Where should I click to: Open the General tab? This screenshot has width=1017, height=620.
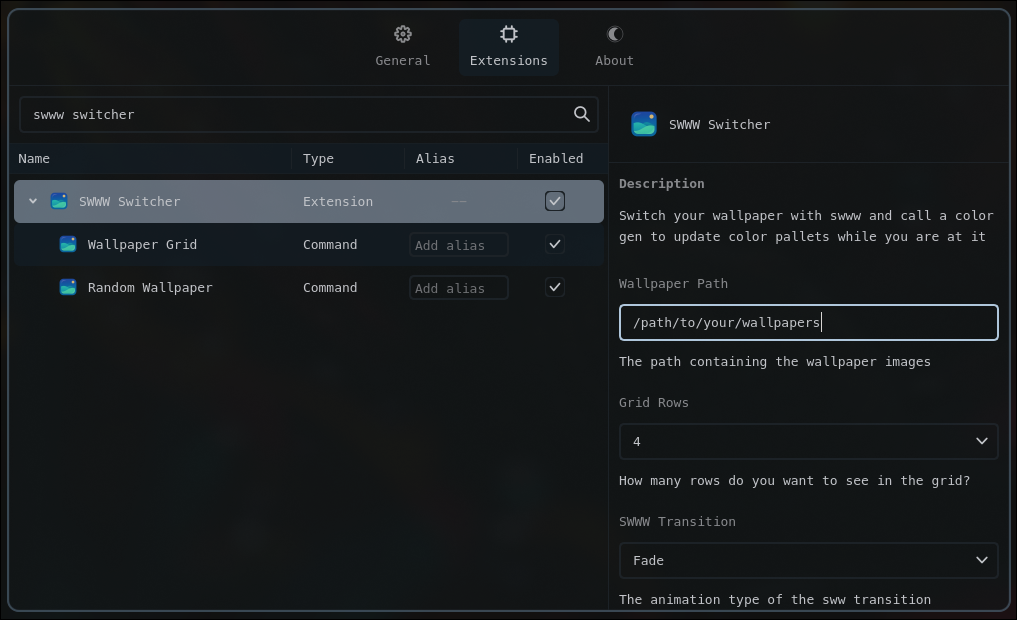click(x=403, y=47)
